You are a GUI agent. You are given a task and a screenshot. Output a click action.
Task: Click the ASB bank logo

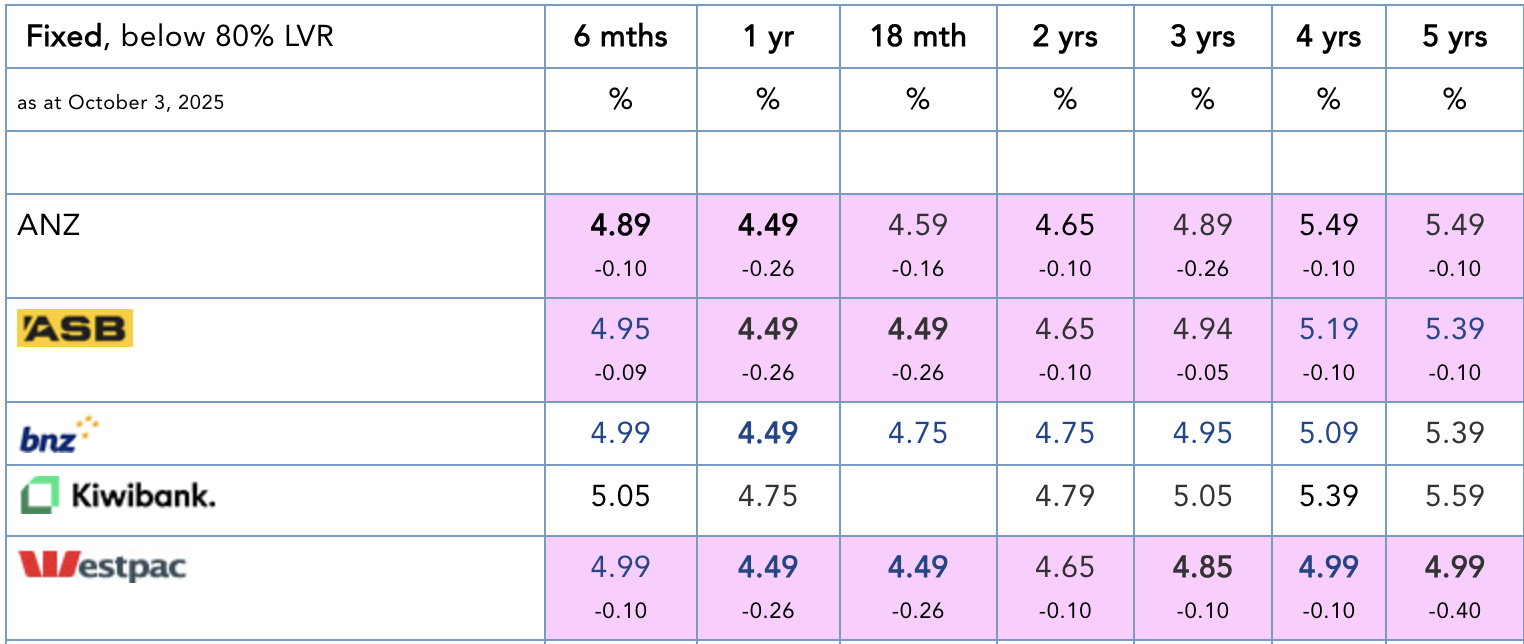pos(75,328)
